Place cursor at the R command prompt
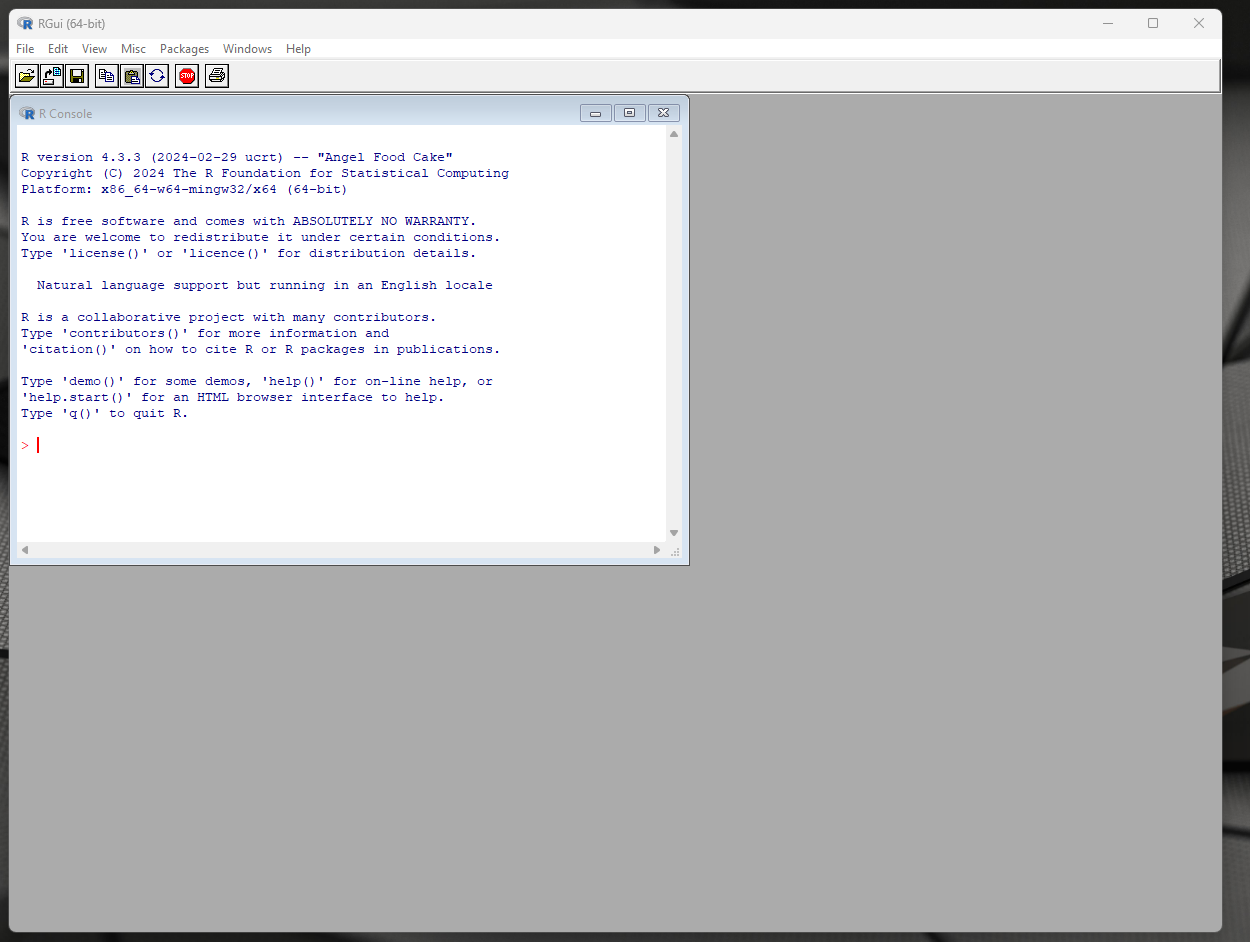 tap(40, 444)
